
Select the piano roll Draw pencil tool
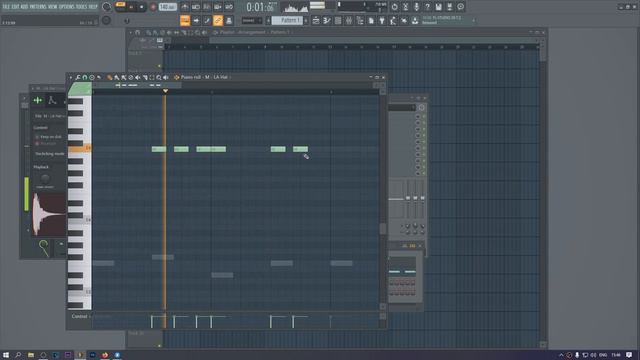click(x=109, y=78)
